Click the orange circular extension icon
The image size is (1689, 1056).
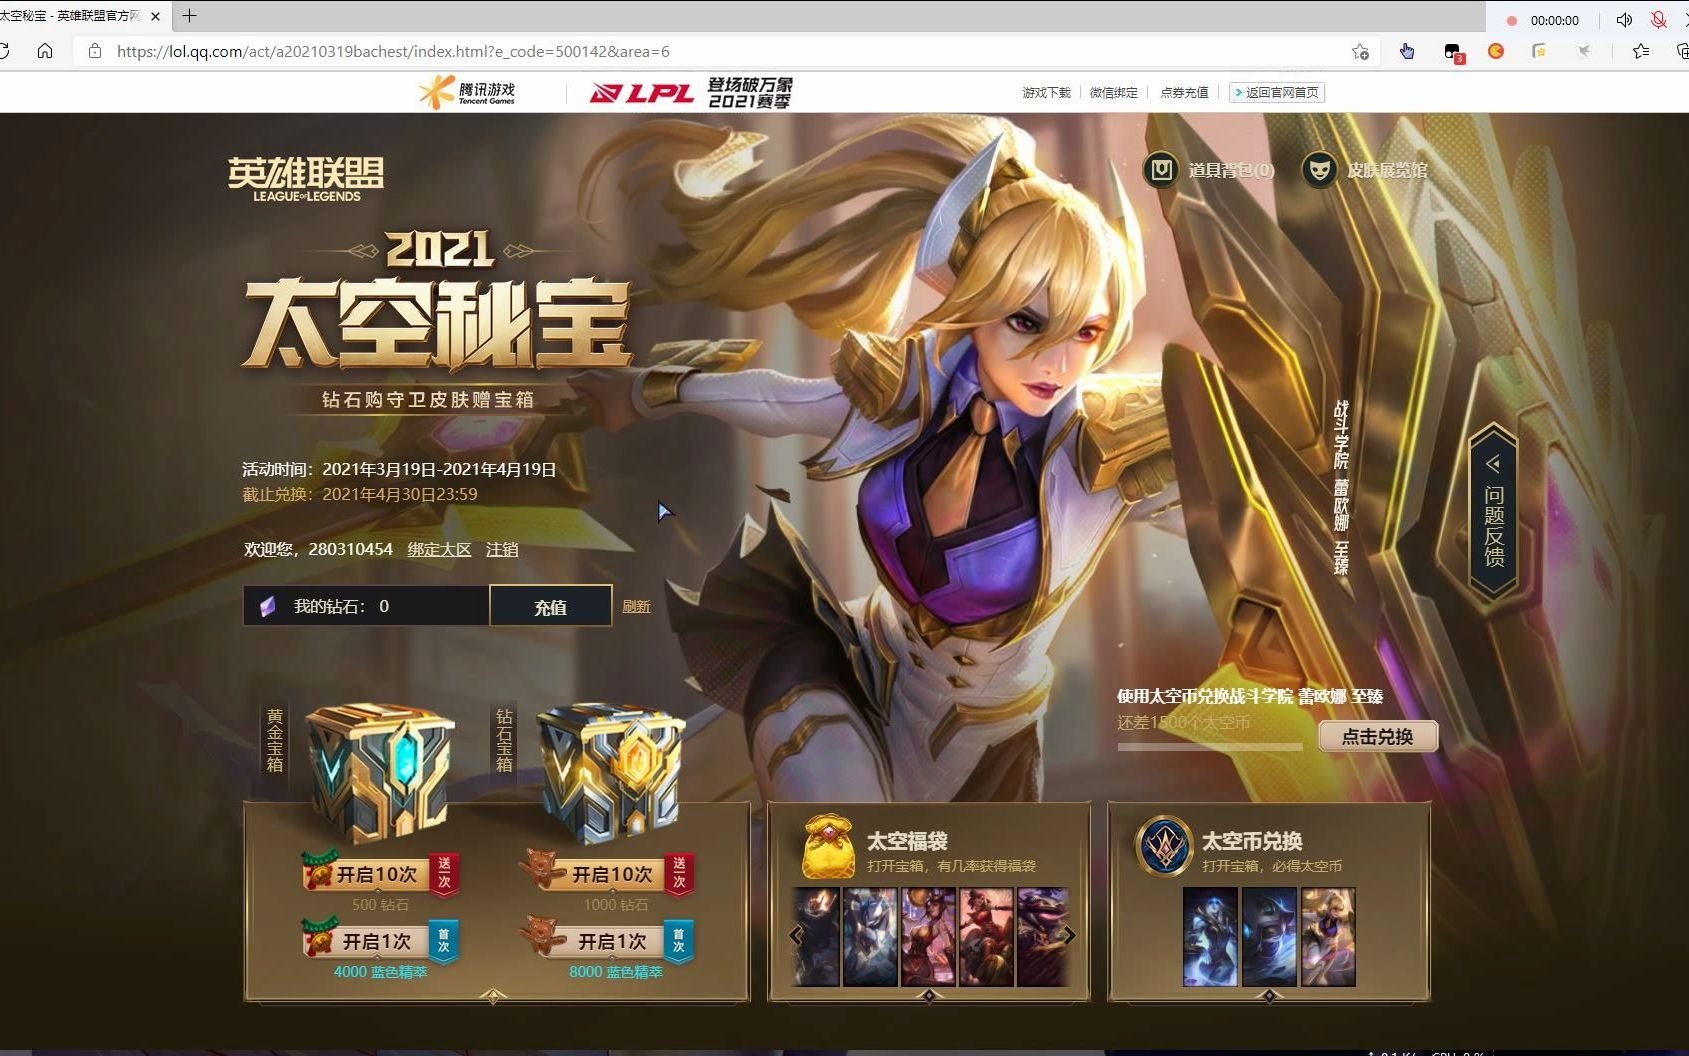pos(1496,51)
